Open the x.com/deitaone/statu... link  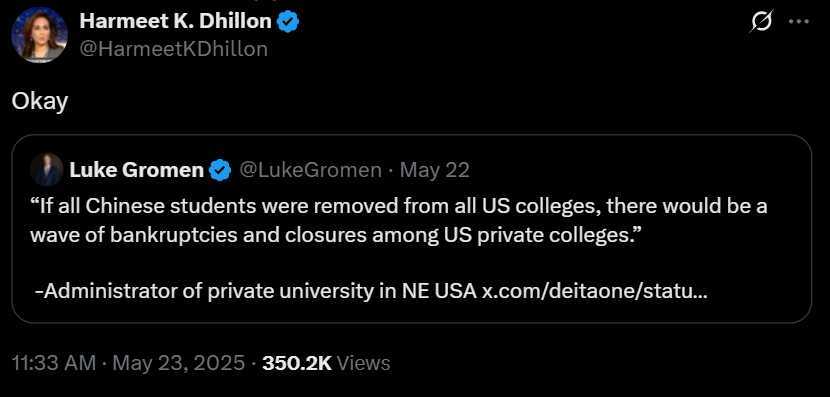coord(594,291)
